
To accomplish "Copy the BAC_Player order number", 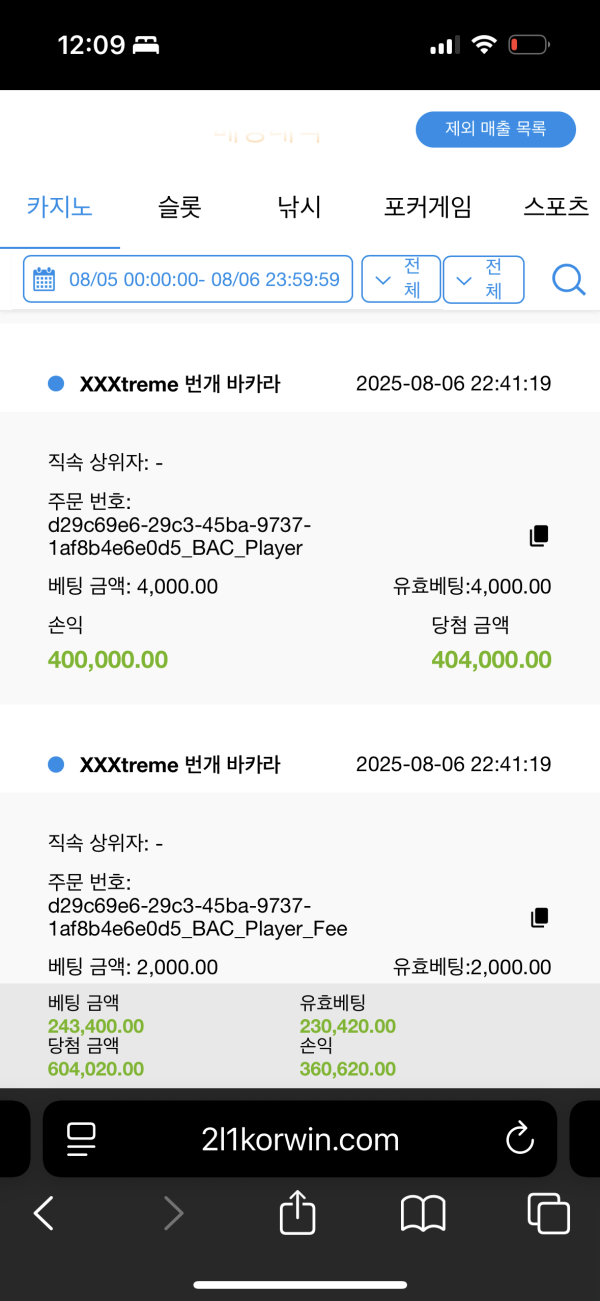I will point(539,536).
